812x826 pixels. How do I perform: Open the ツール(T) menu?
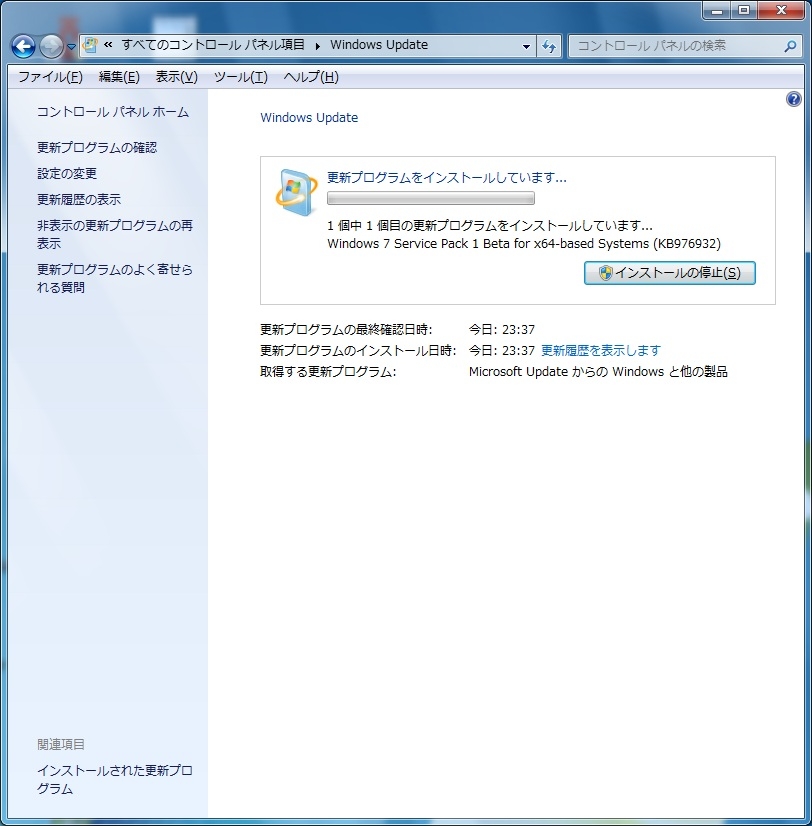(241, 77)
